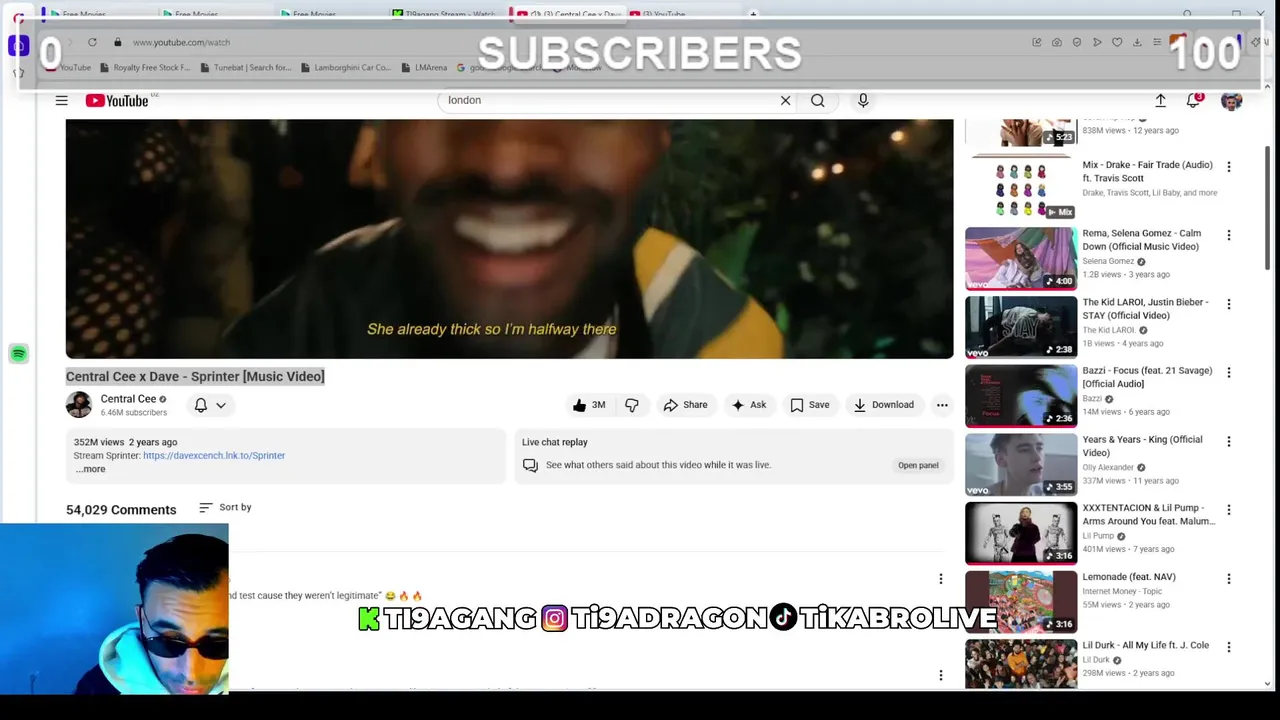Open menu for Arms Around You video
Screen dimensions: 1280x720
[1229, 510]
